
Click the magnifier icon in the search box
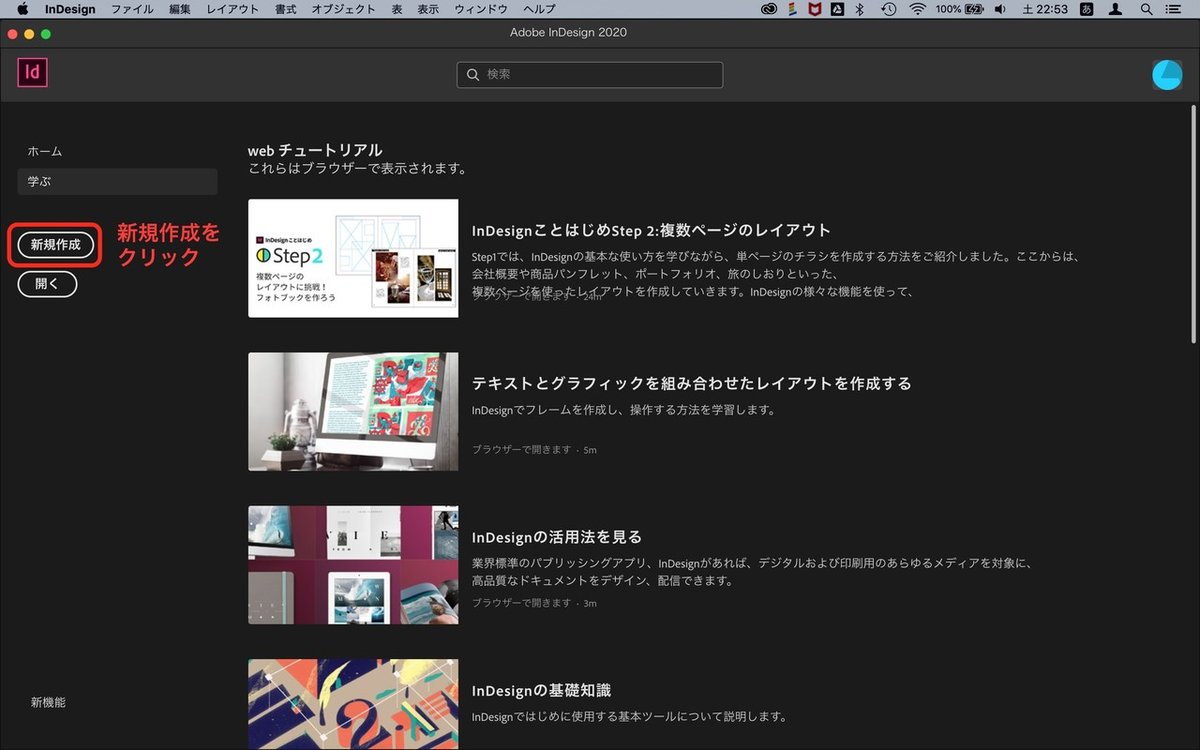coord(473,75)
